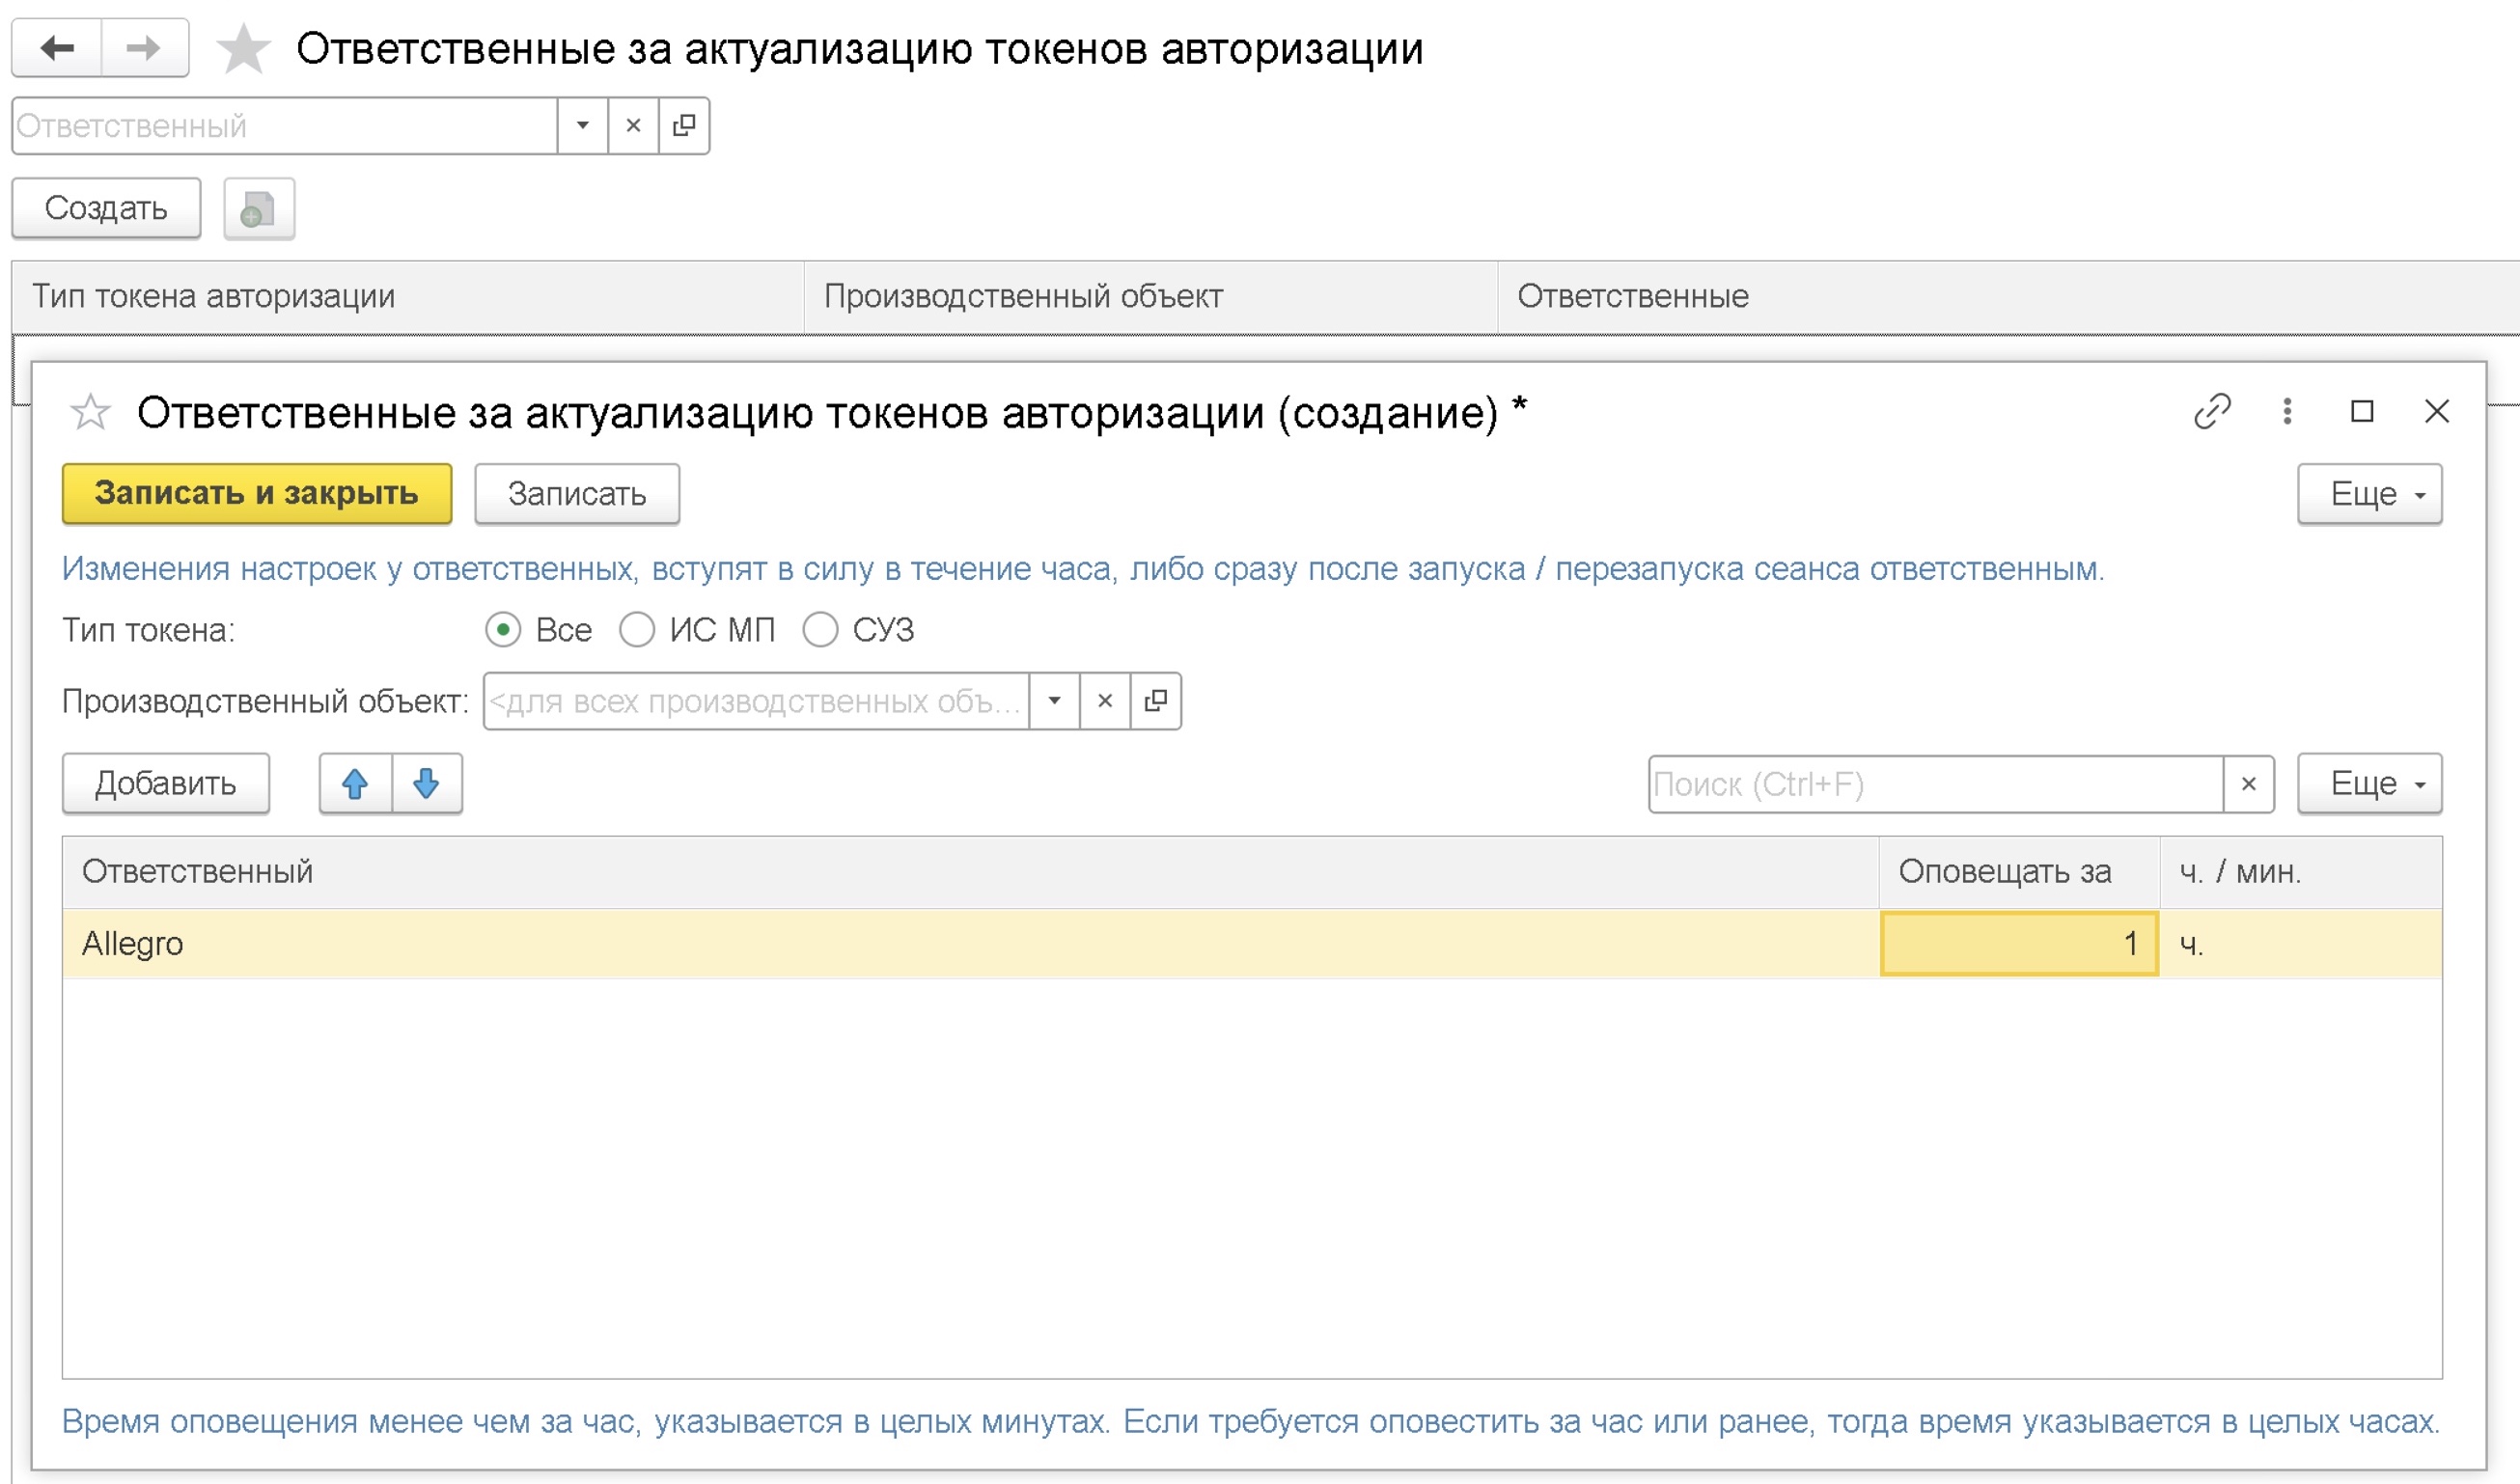Viewport: 2520px width, 1484px height.
Task: Click the copy-record icon next to Создать
Action: click(x=259, y=209)
